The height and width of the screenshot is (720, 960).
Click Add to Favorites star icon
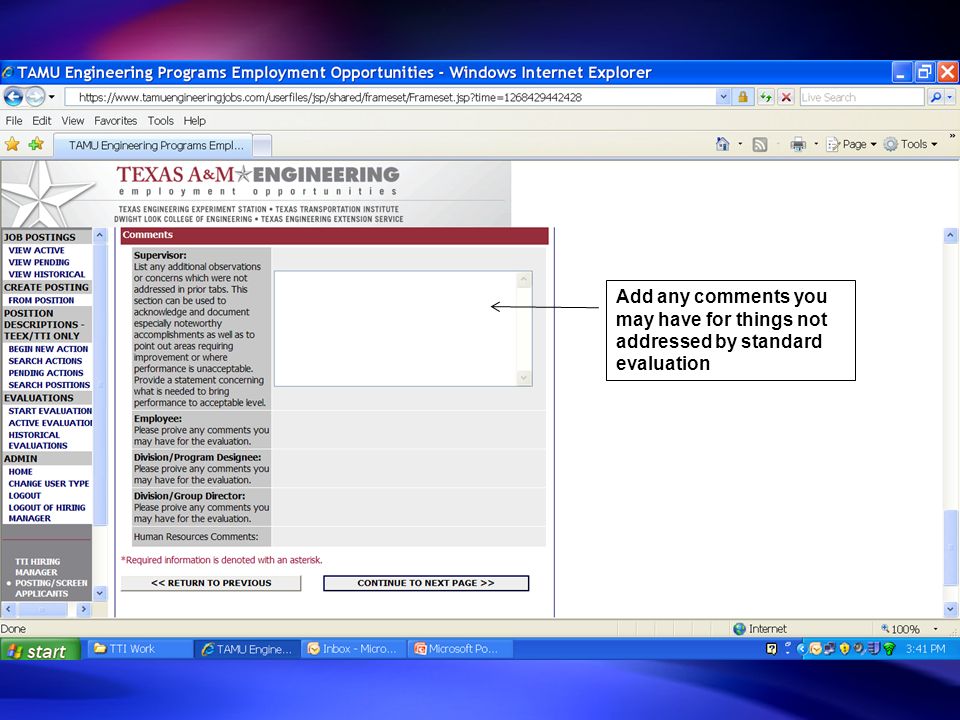(36, 144)
